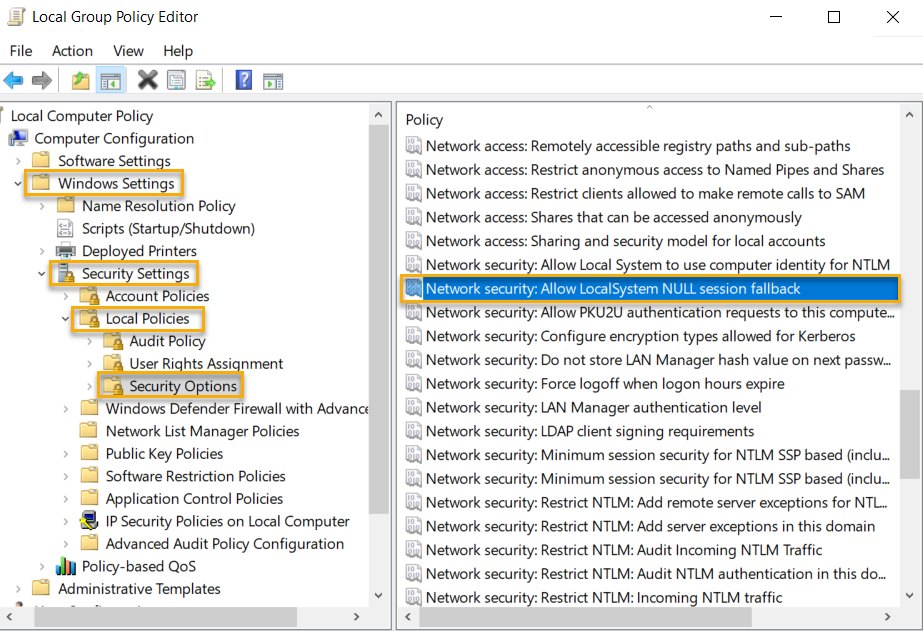
Task: Click the Export List toolbar icon
Action: point(205,79)
